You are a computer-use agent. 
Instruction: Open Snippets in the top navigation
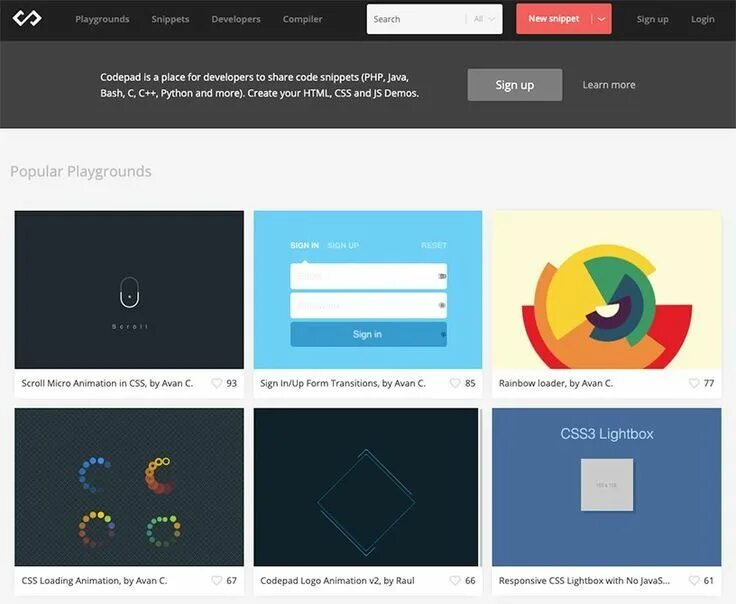point(170,19)
